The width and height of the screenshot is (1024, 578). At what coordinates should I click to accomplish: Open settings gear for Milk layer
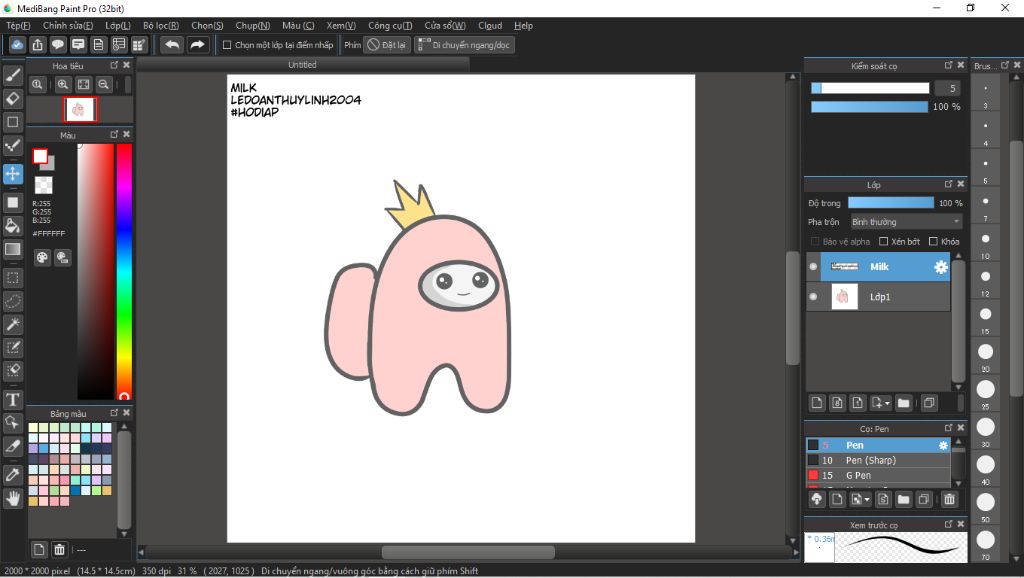(940, 267)
